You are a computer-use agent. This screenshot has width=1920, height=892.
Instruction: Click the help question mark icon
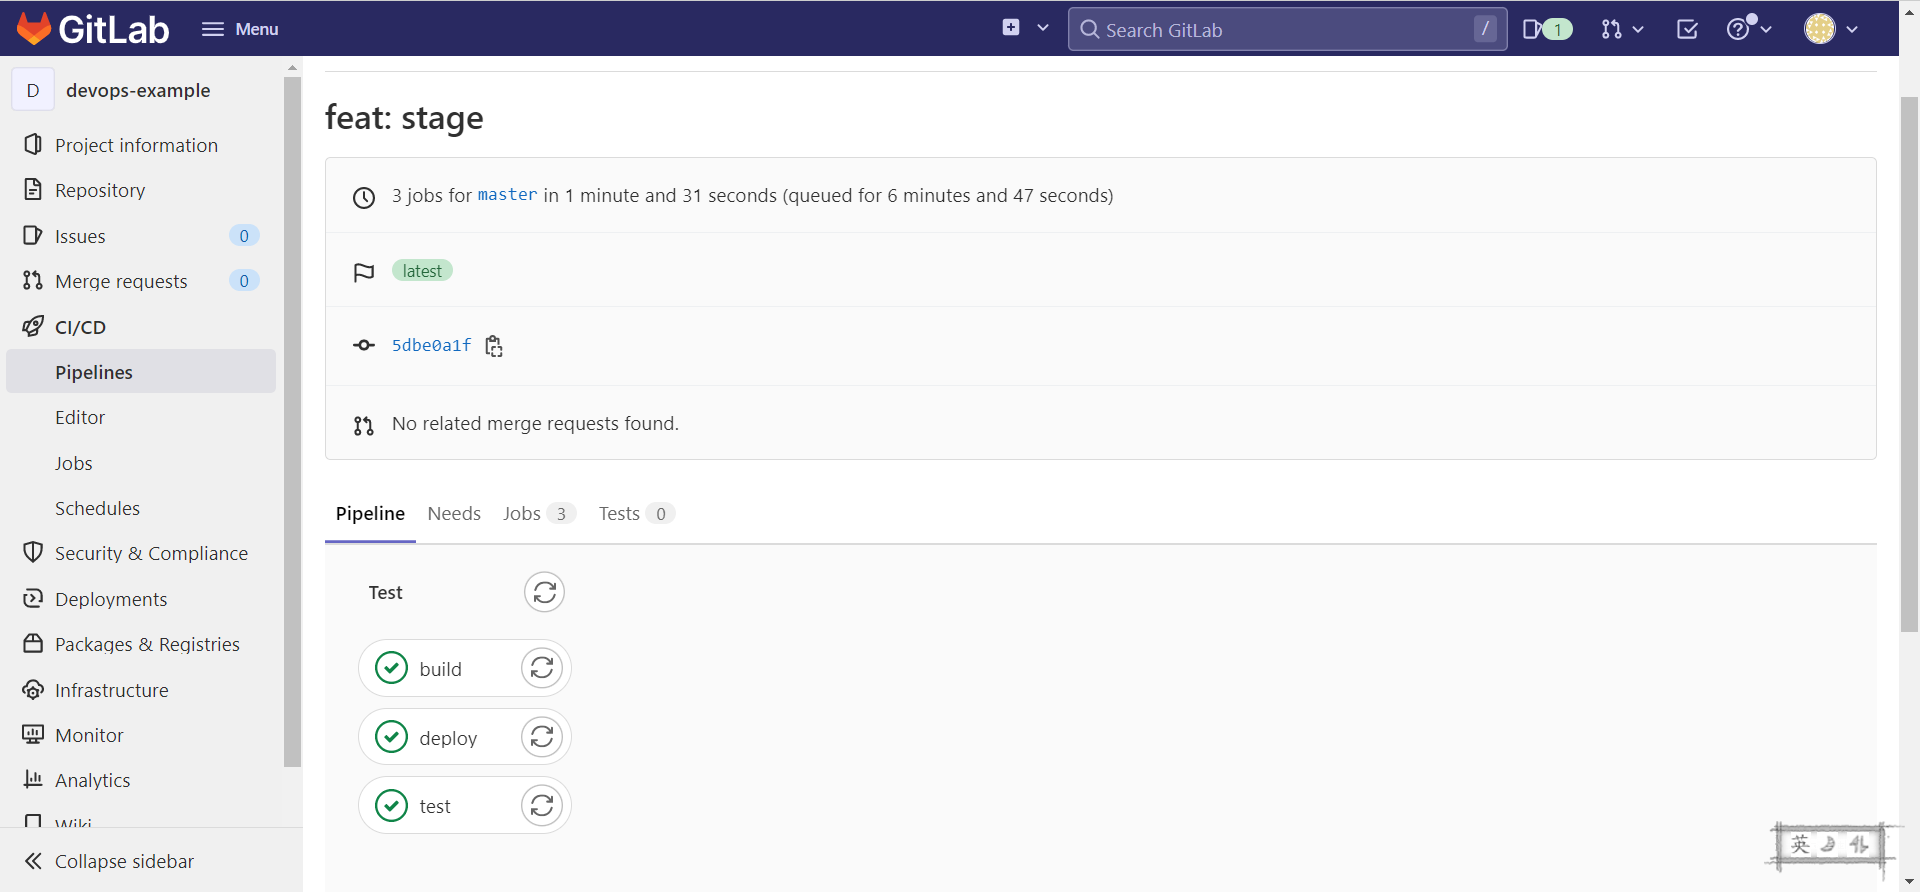[1738, 29]
